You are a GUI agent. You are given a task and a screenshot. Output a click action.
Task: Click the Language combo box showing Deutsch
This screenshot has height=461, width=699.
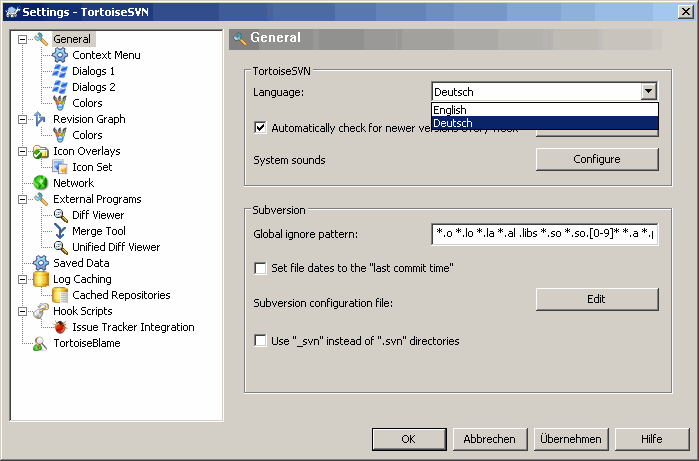click(x=544, y=91)
